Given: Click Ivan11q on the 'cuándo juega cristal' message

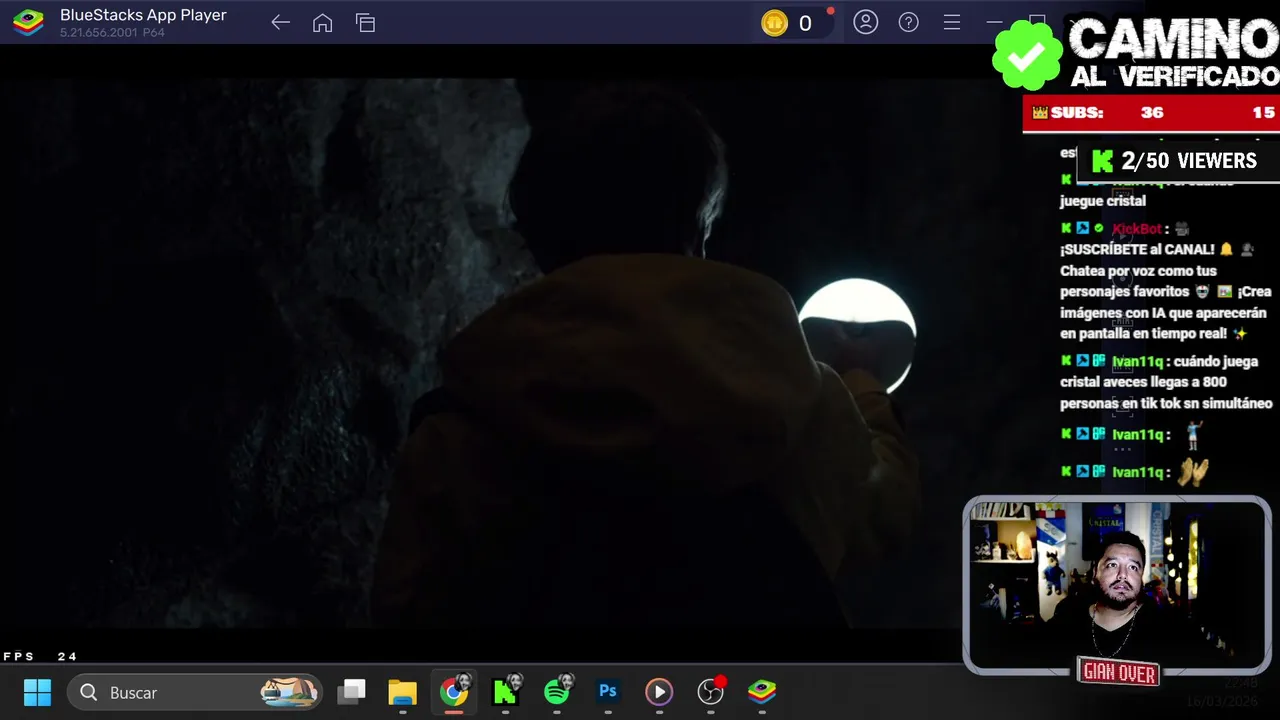Looking at the screenshot, I should (x=1137, y=361).
